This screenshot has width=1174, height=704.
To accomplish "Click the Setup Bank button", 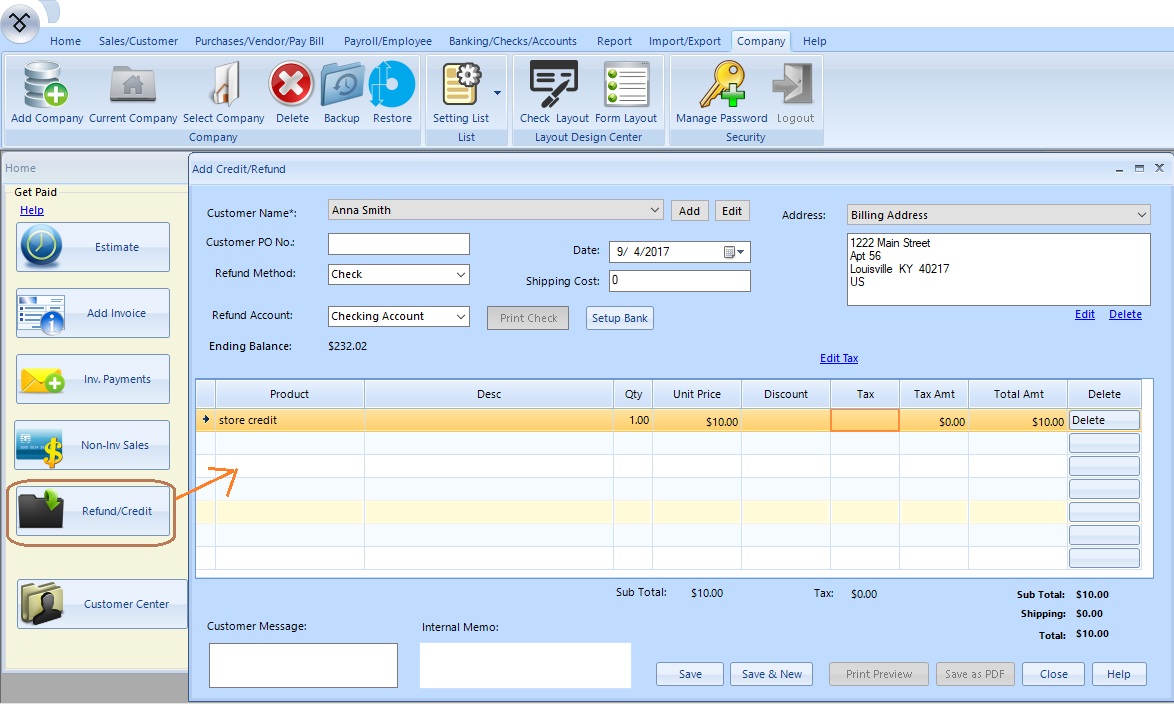I will [619, 318].
